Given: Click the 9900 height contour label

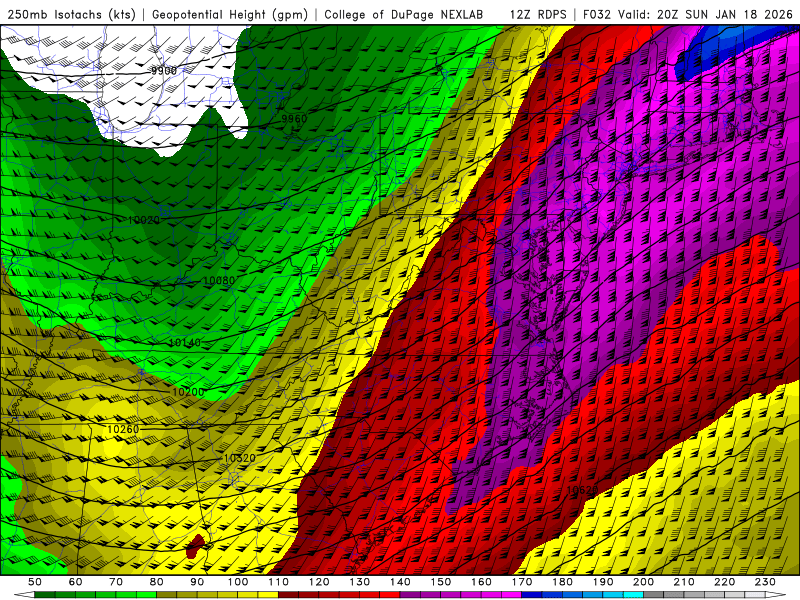Looking at the screenshot, I should click(164, 70).
